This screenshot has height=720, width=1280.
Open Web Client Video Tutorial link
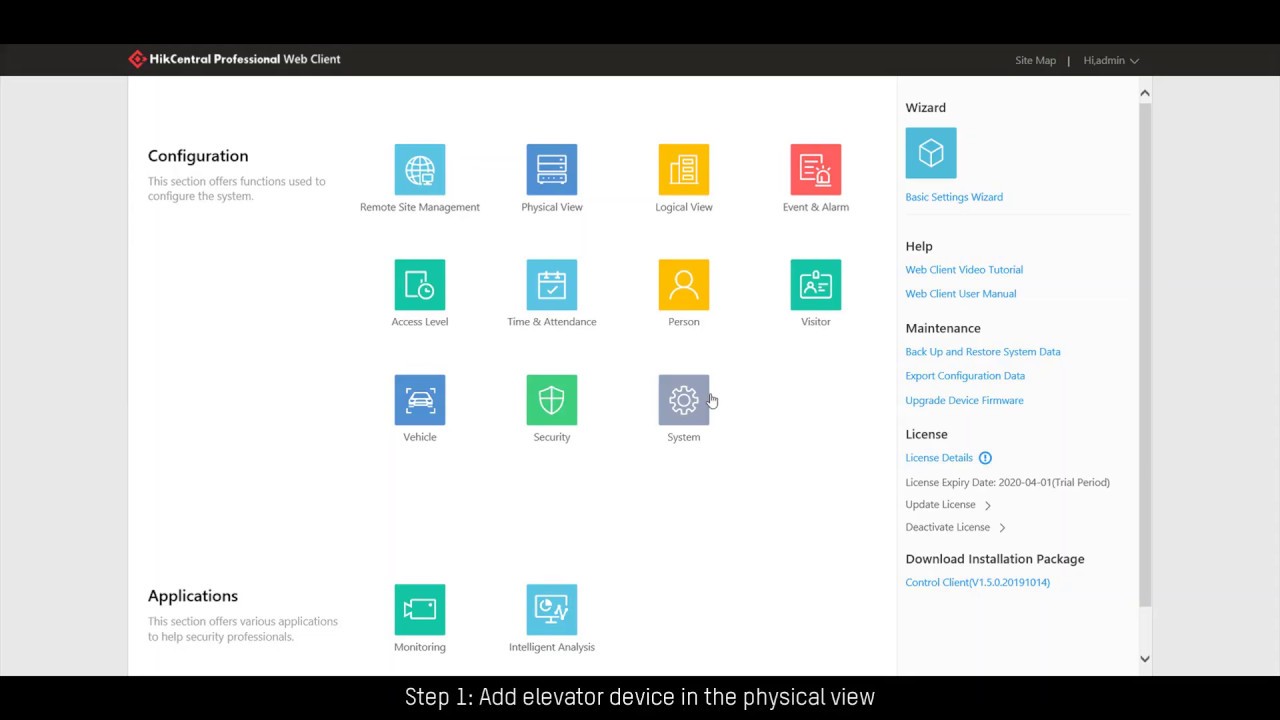(964, 270)
